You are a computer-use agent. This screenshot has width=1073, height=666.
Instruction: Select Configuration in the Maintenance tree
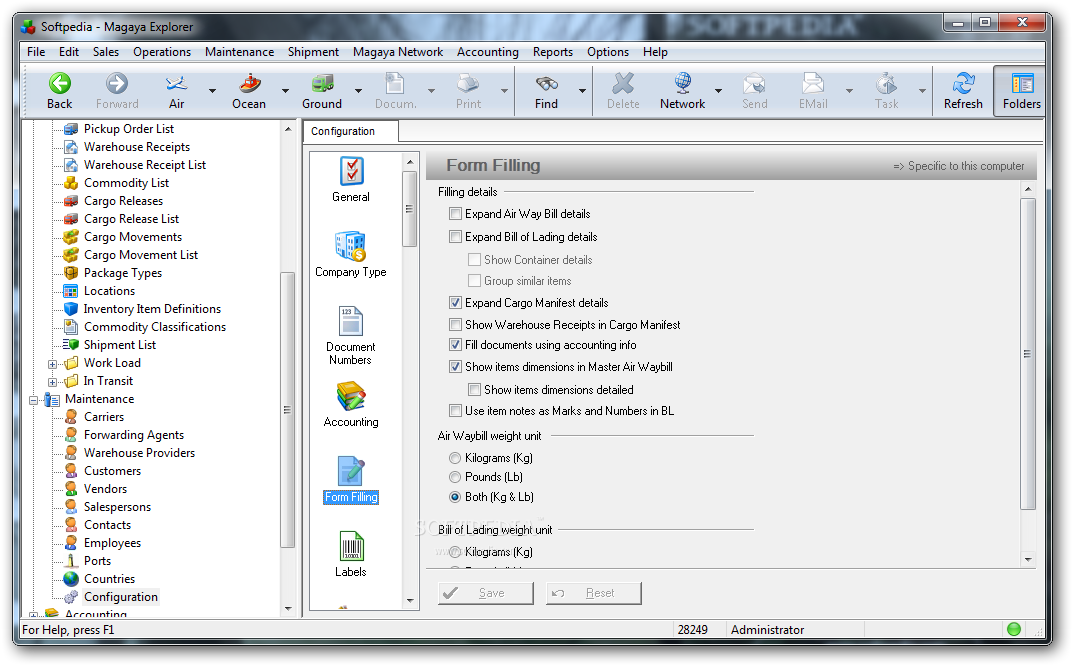pyautogui.click(x=120, y=597)
